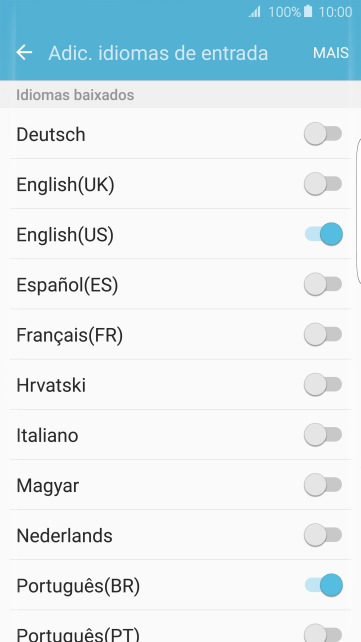The image size is (361, 642).
Task: Toggle Français(FR) on
Action: pyautogui.click(x=323, y=335)
